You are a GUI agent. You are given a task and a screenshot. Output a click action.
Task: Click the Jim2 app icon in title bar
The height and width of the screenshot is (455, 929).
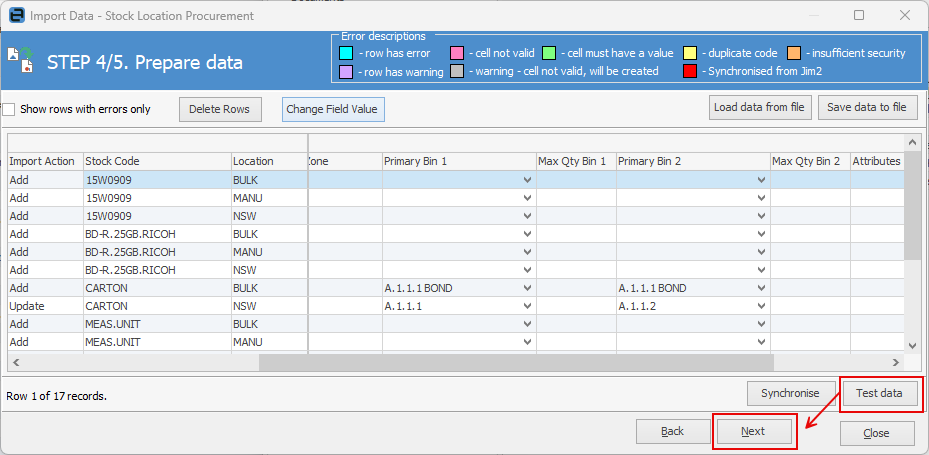point(17,15)
